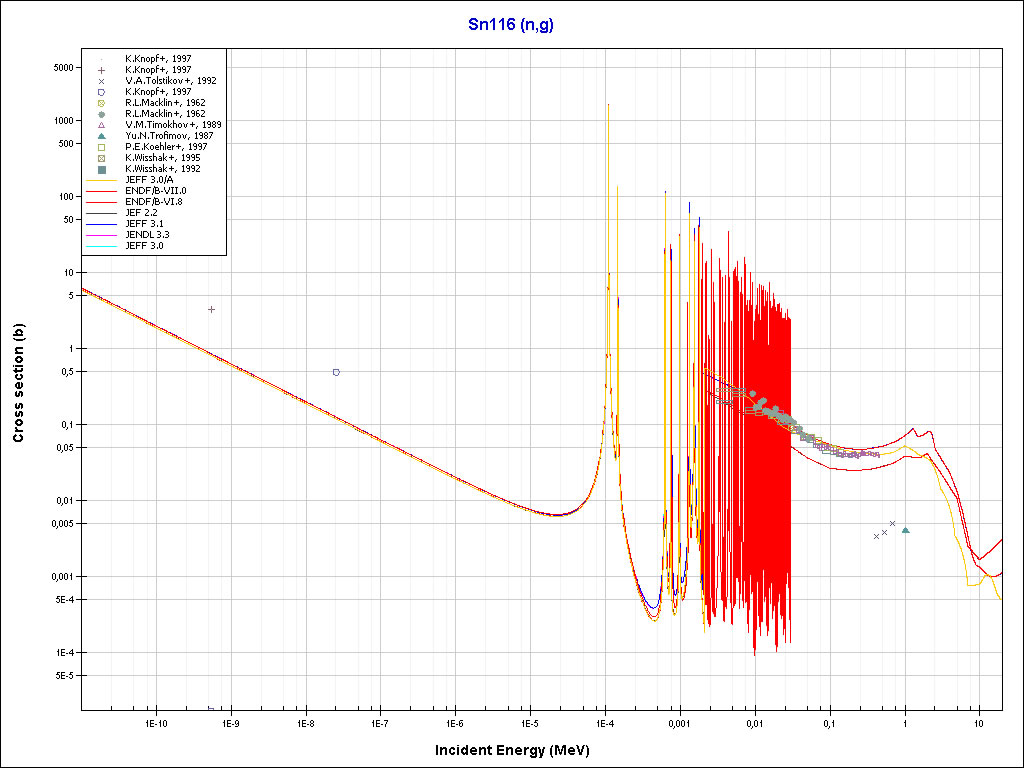Viewport: 1024px width, 768px height.
Task: Select the plus data point above the curve
Action: tap(211, 310)
